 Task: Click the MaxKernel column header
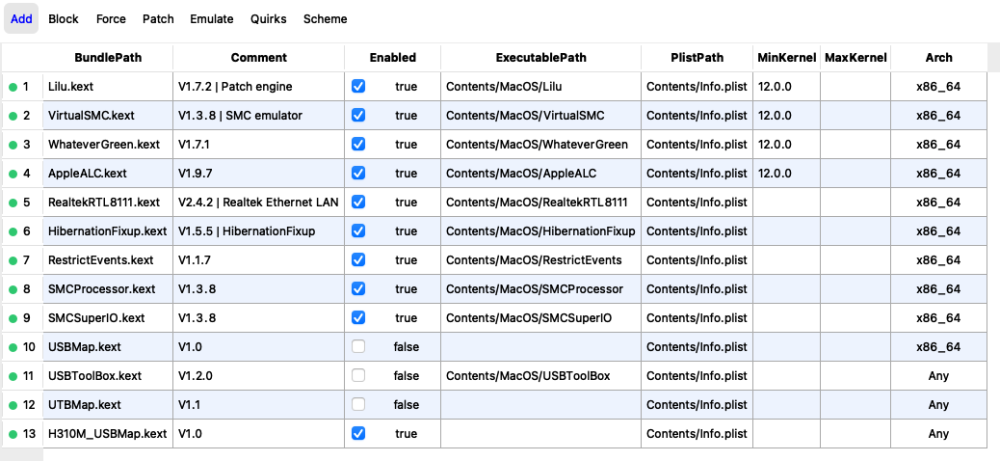[855, 57]
